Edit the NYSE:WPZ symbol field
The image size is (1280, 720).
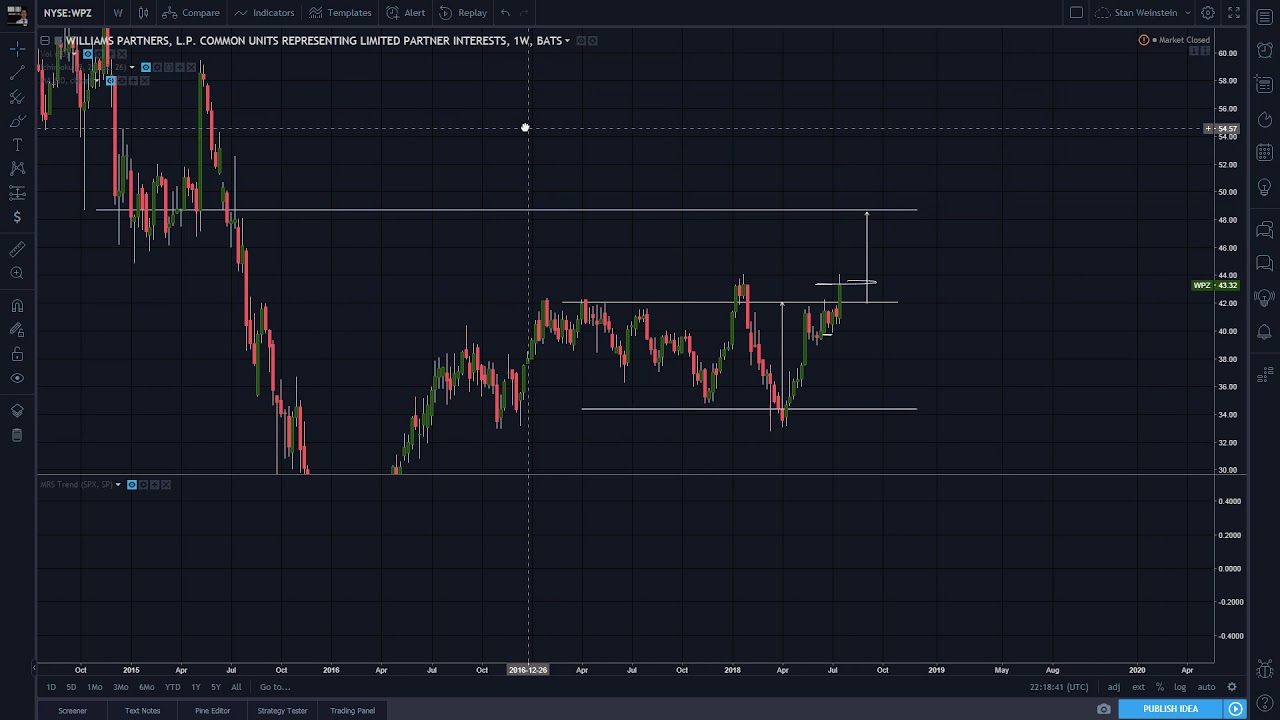pos(68,13)
